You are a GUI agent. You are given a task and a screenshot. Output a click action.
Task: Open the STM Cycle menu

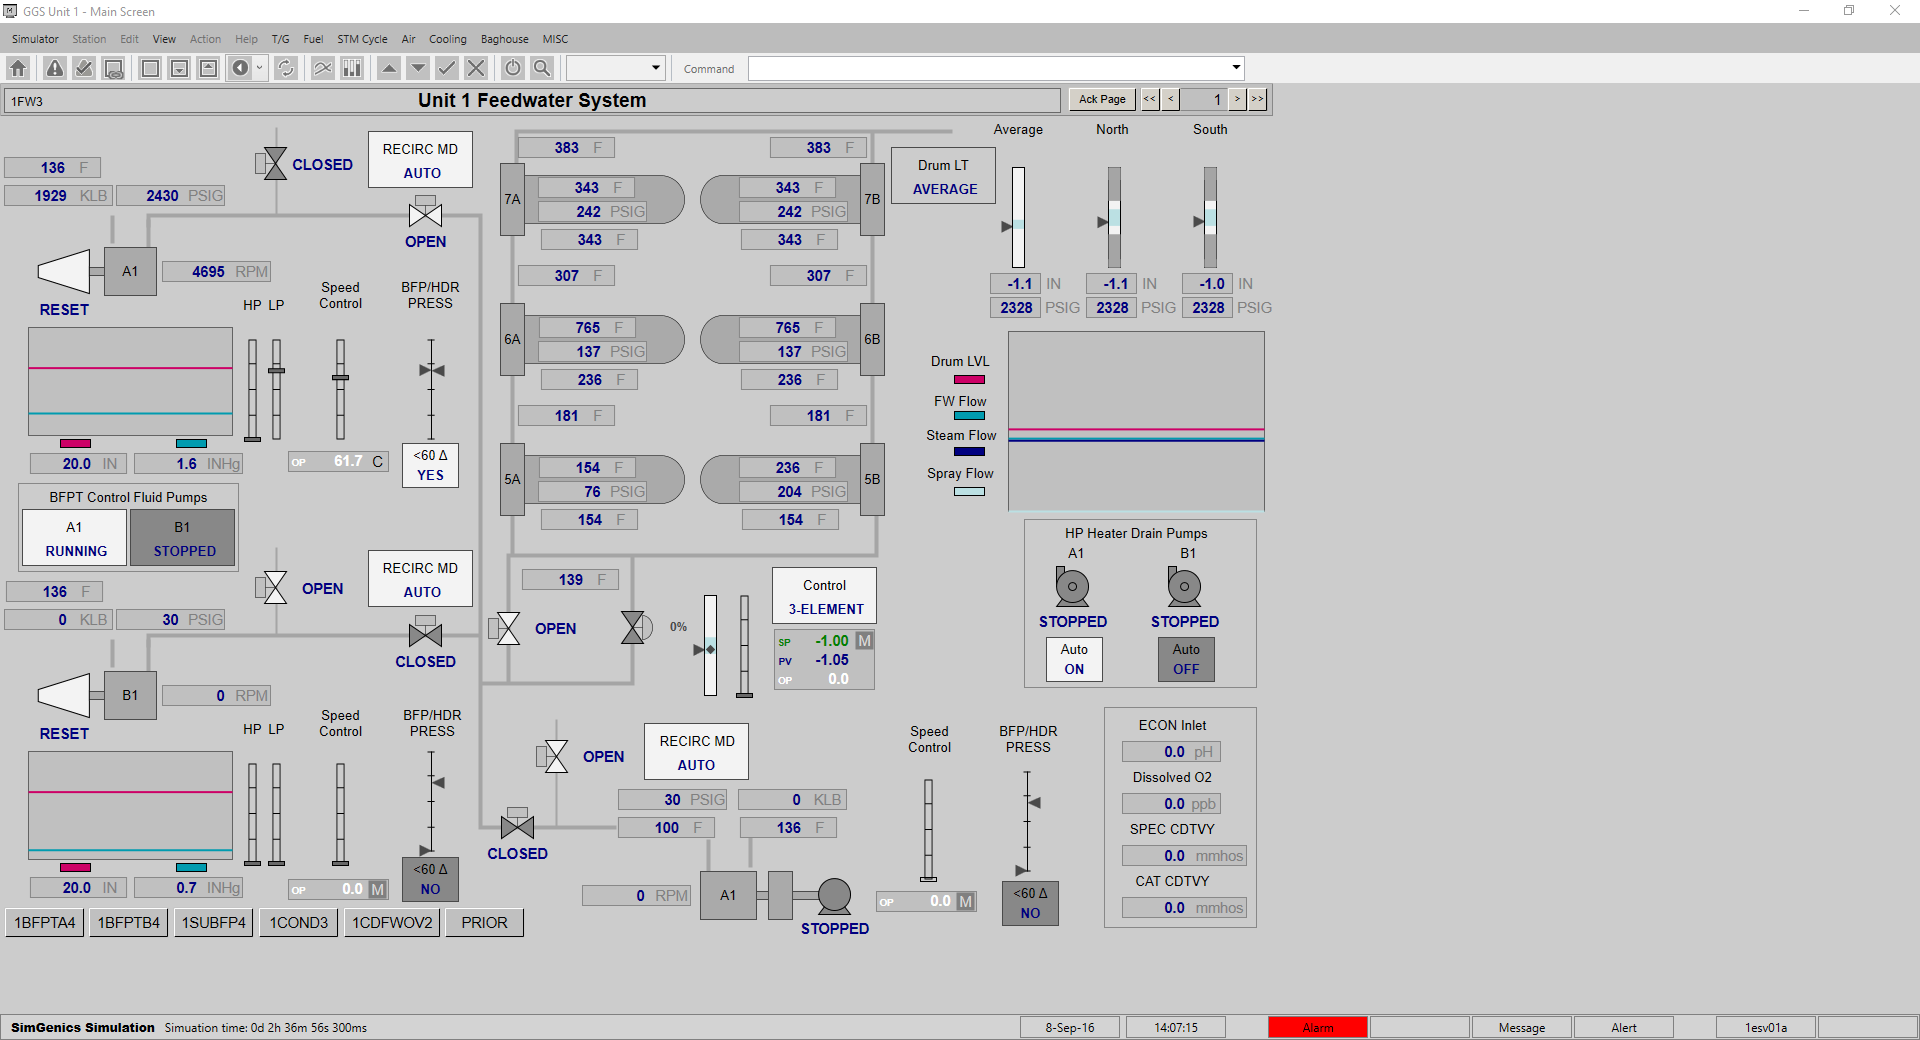click(362, 39)
